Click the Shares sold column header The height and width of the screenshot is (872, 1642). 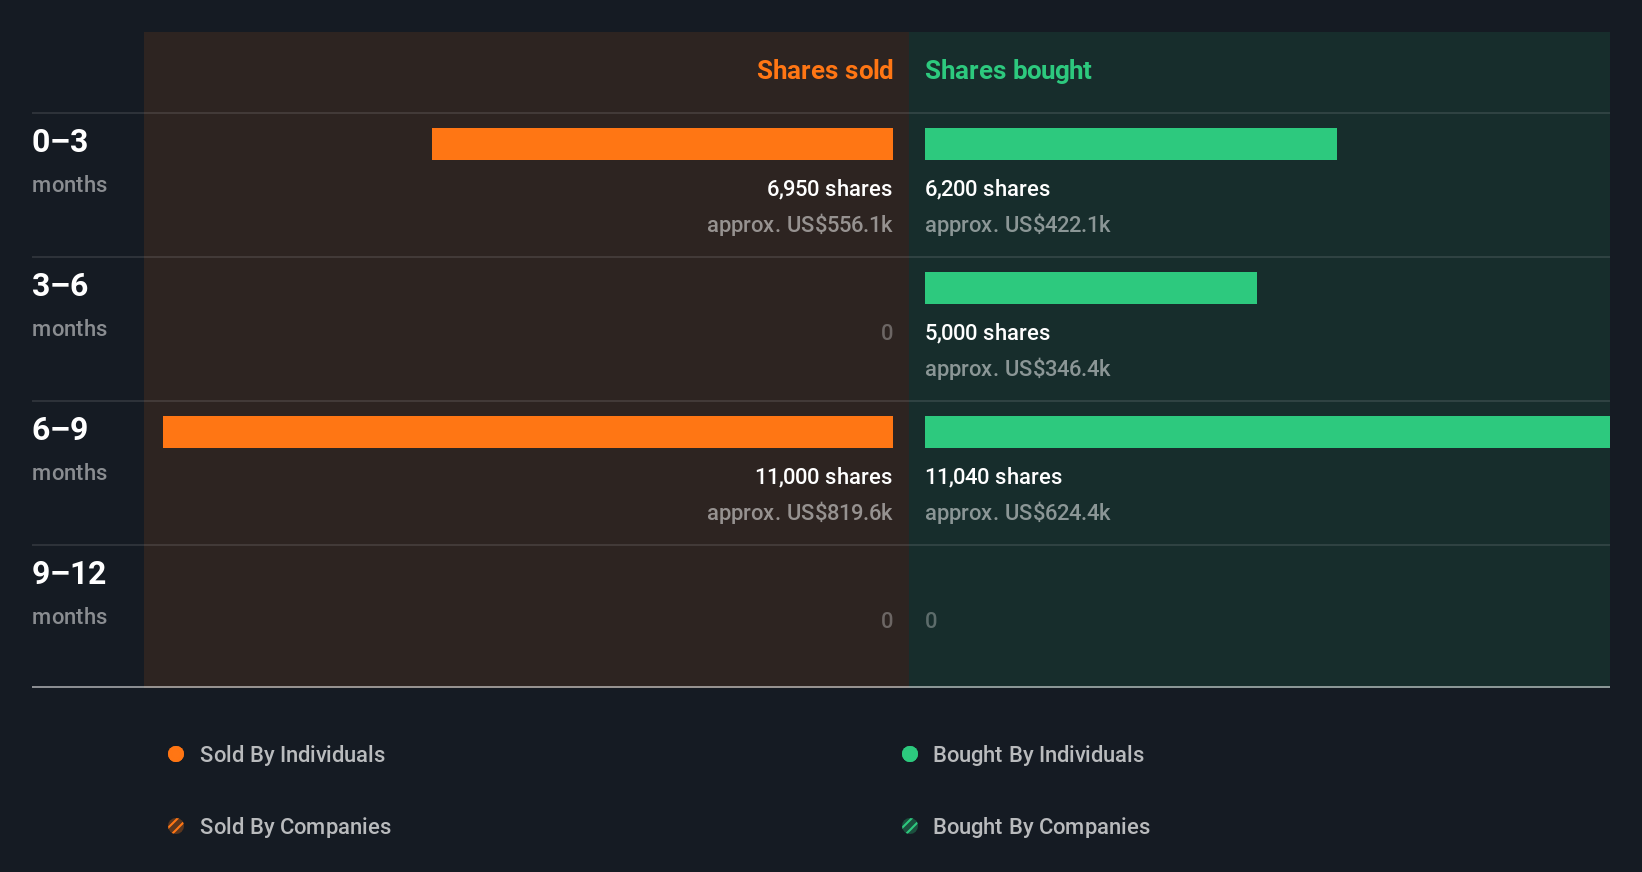825,70
